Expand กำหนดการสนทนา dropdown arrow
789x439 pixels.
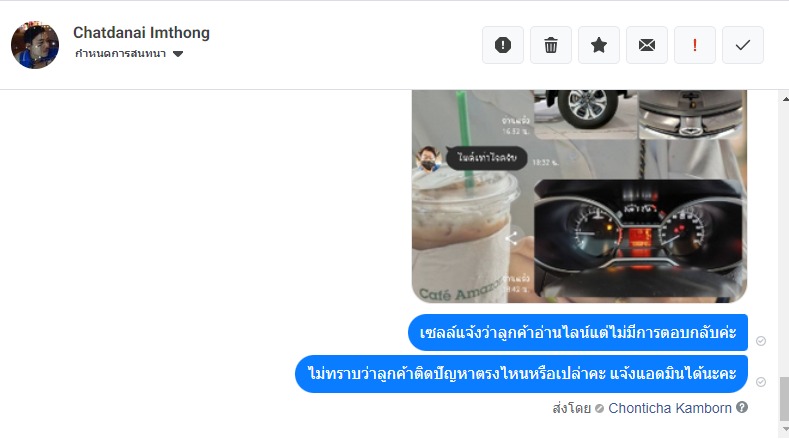coord(178,54)
